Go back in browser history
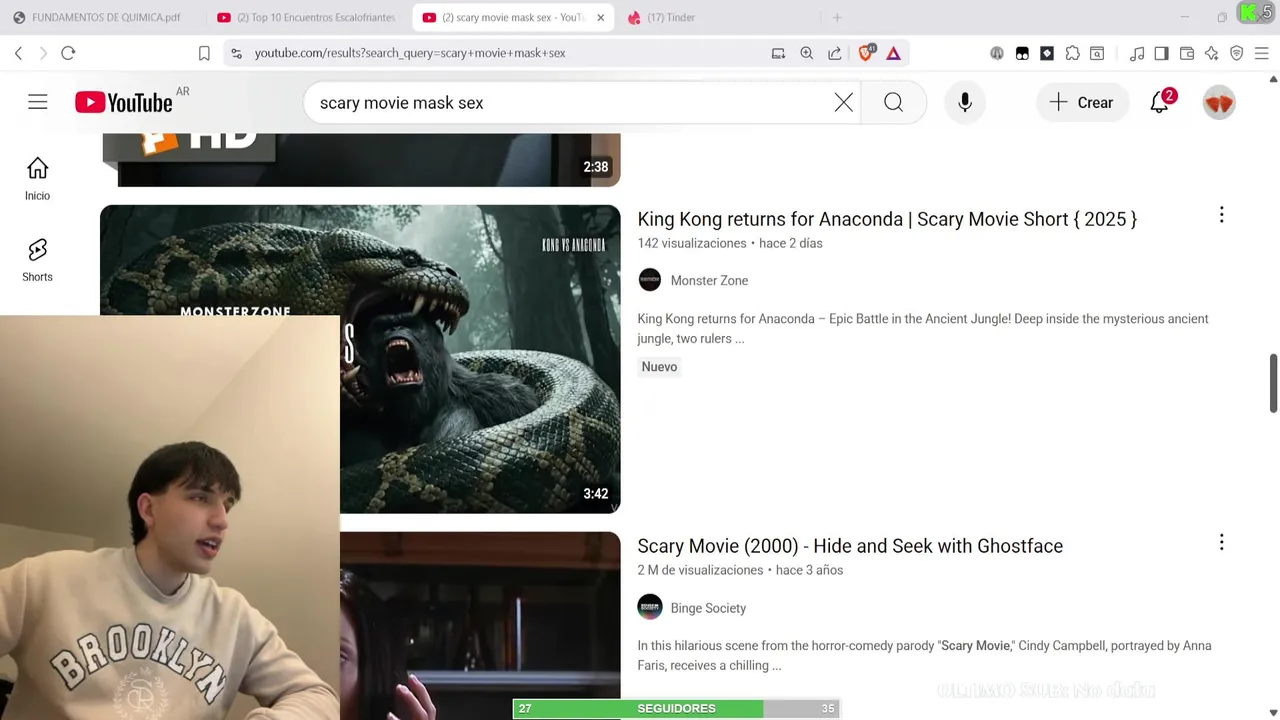Screen dimensions: 1280x720 click(18, 53)
